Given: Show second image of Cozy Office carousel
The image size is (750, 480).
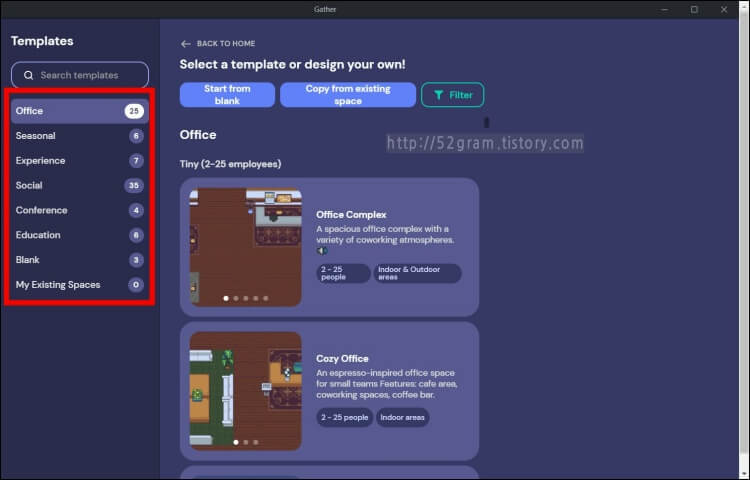Looking at the screenshot, I should pyautogui.click(x=246, y=442).
